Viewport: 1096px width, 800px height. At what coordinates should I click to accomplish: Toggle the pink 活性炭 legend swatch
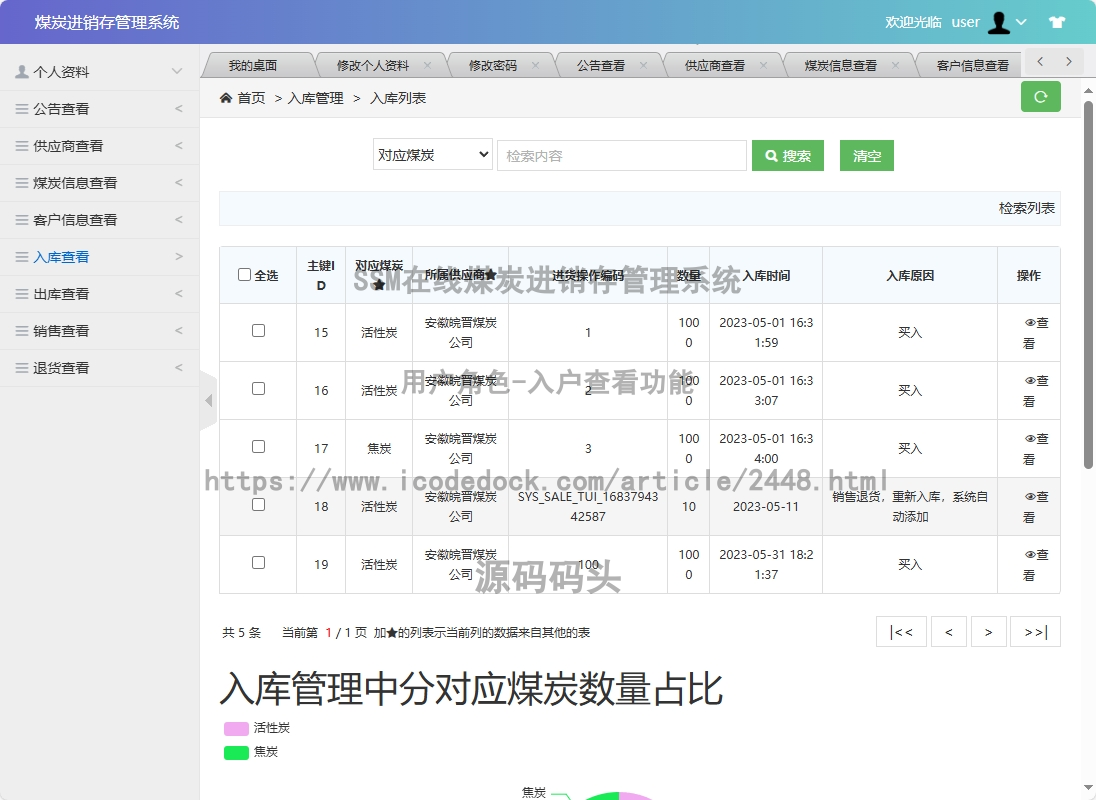coord(236,729)
